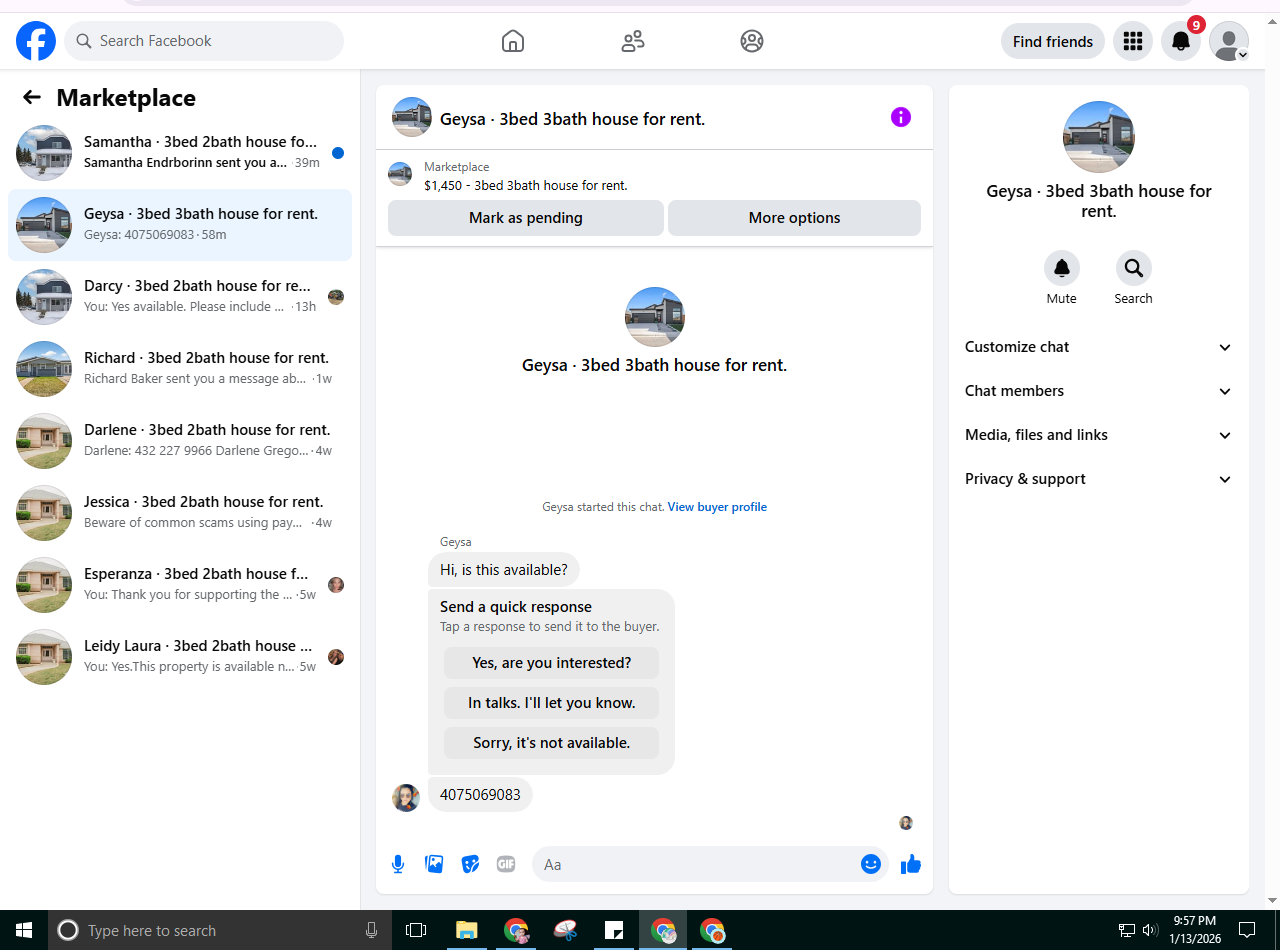Click the taskbar microphone search icon
Image resolution: width=1280 pixels, height=950 pixels.
[x=372, y=930]
